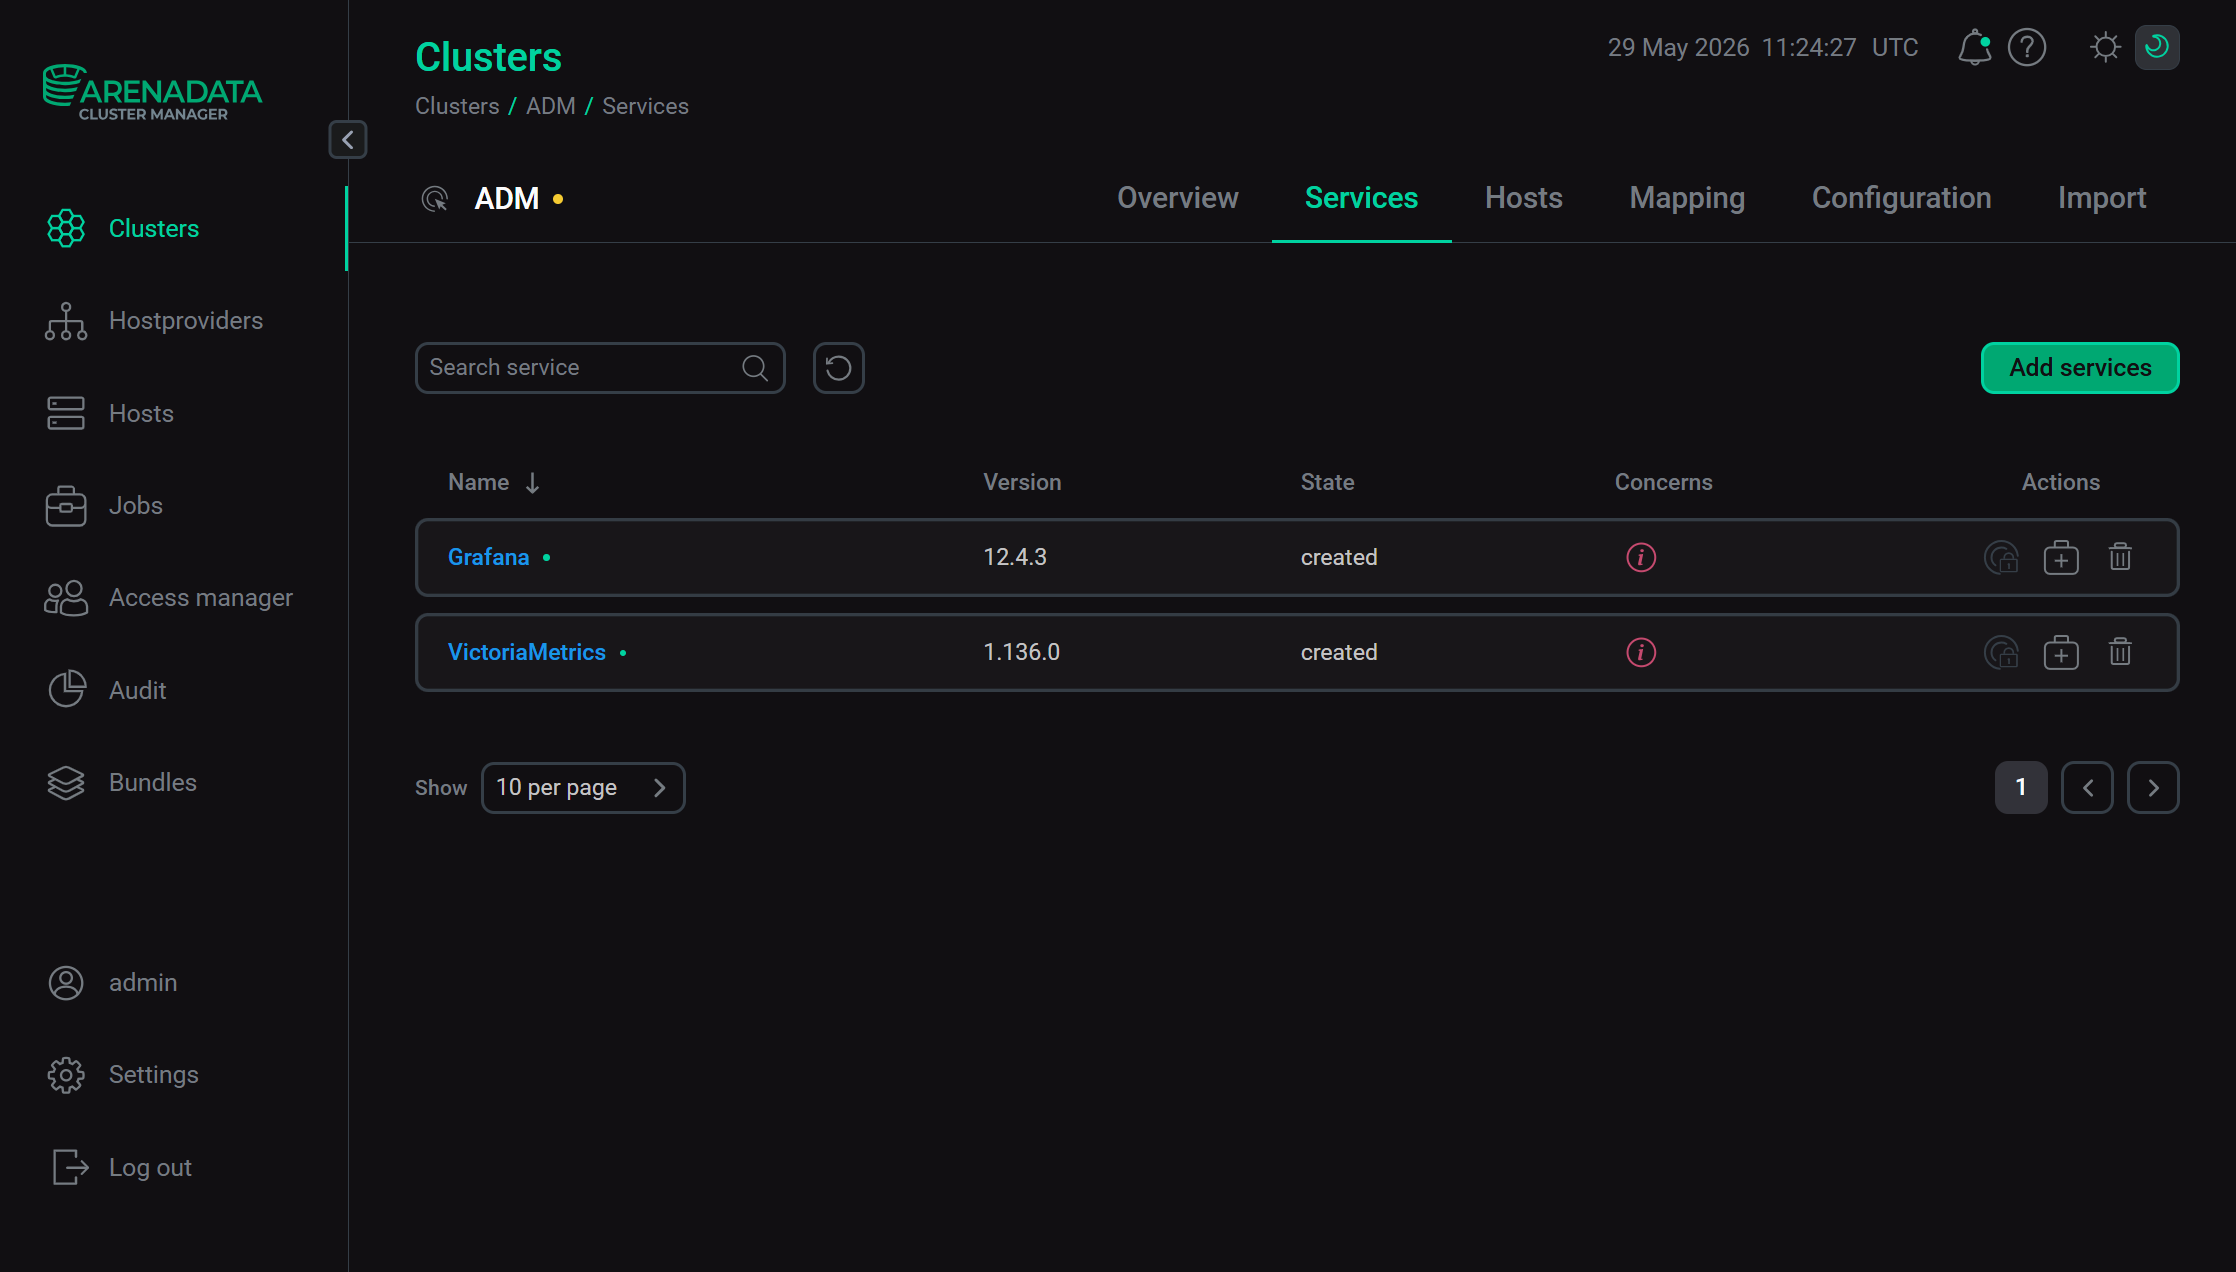This screenshot has width=2236, height=1272.
Task: Sort by the Name column arrow
Action: coord(532,483)
